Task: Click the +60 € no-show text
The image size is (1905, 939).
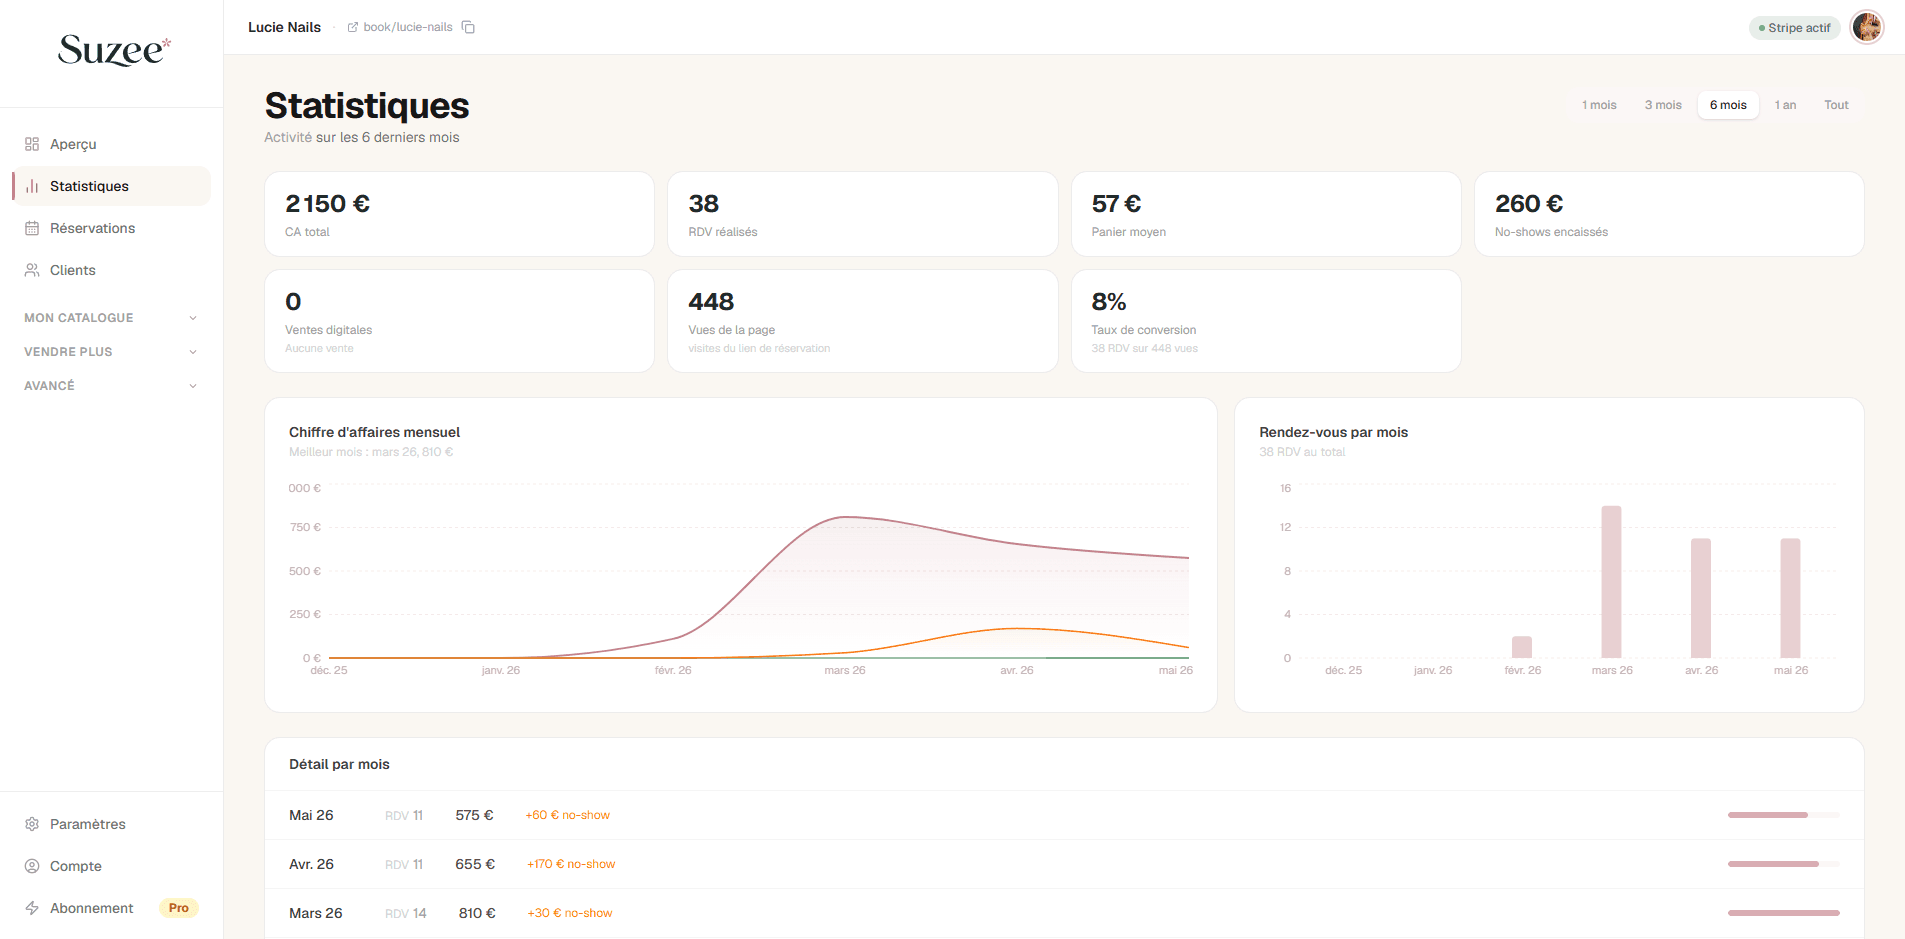Action: coord(567,815)
